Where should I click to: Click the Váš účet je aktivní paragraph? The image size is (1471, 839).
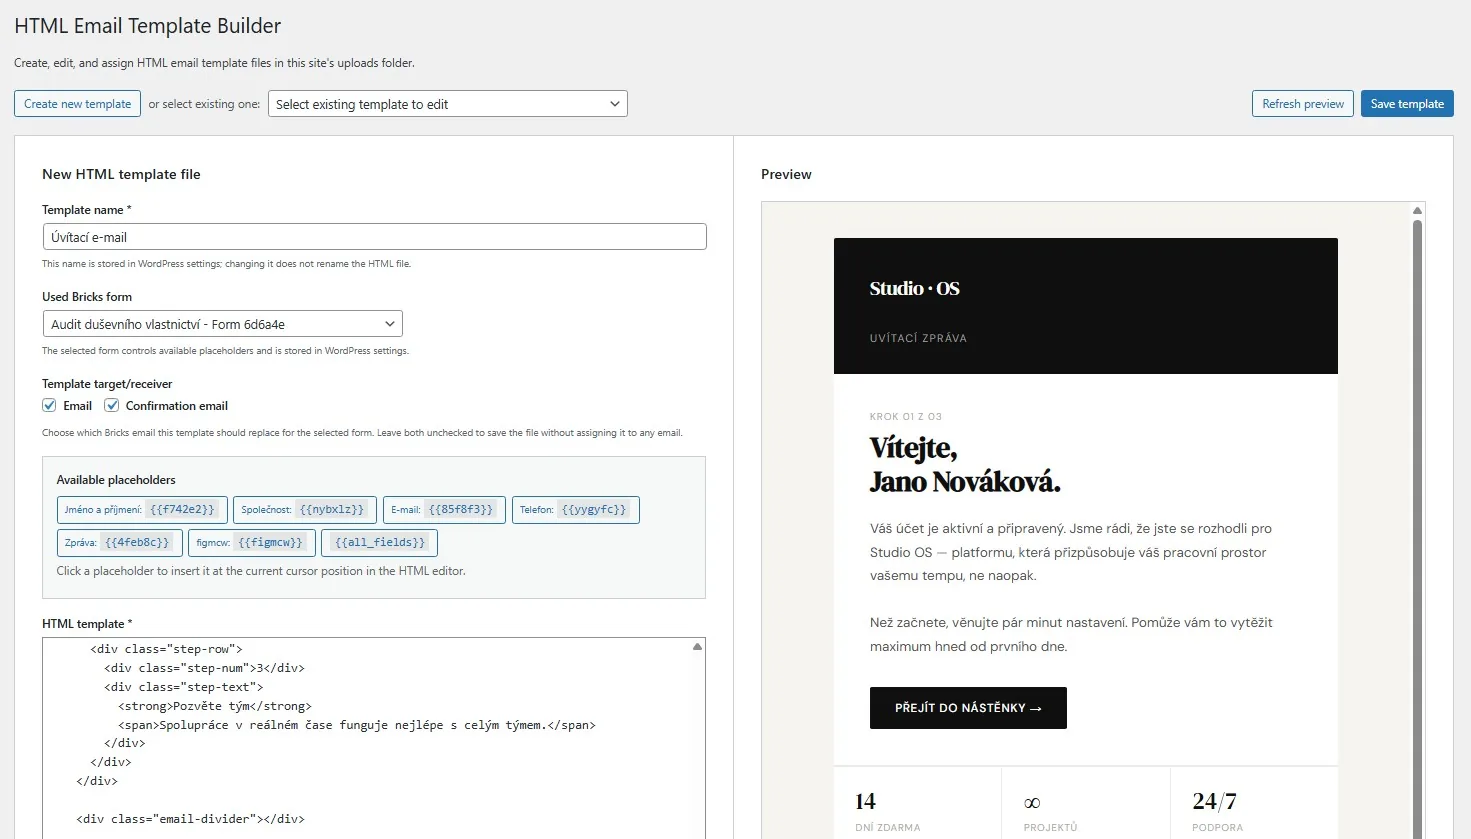tap(1071, 552)
